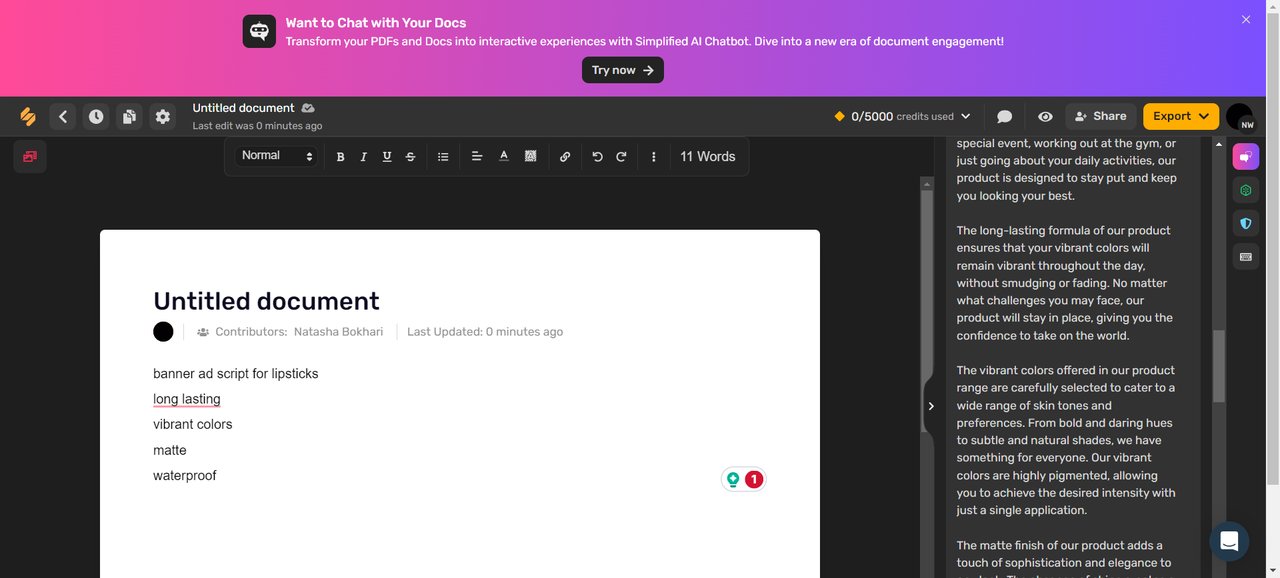Toggle italic formatting
1280x578 pixels.
coord(363,157)
